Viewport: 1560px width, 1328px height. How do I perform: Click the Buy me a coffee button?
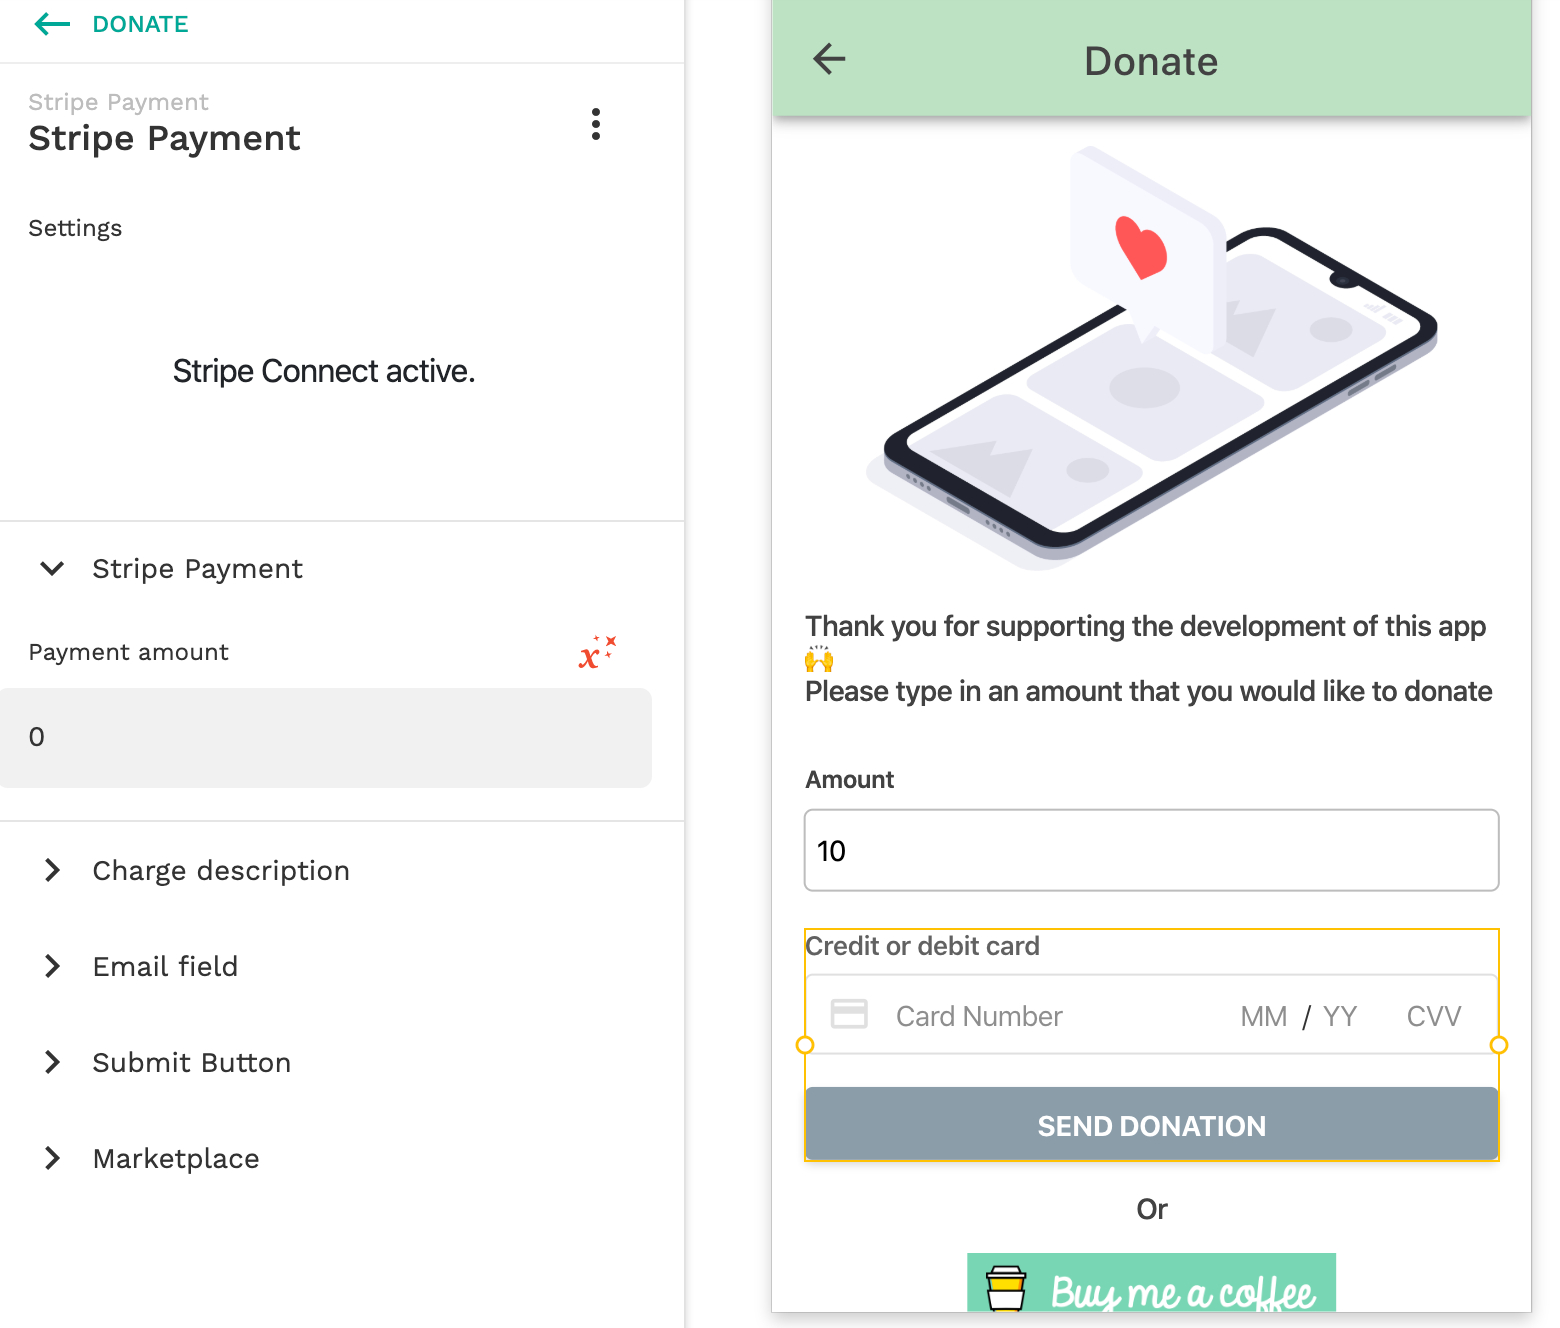pos(1151,1283)
